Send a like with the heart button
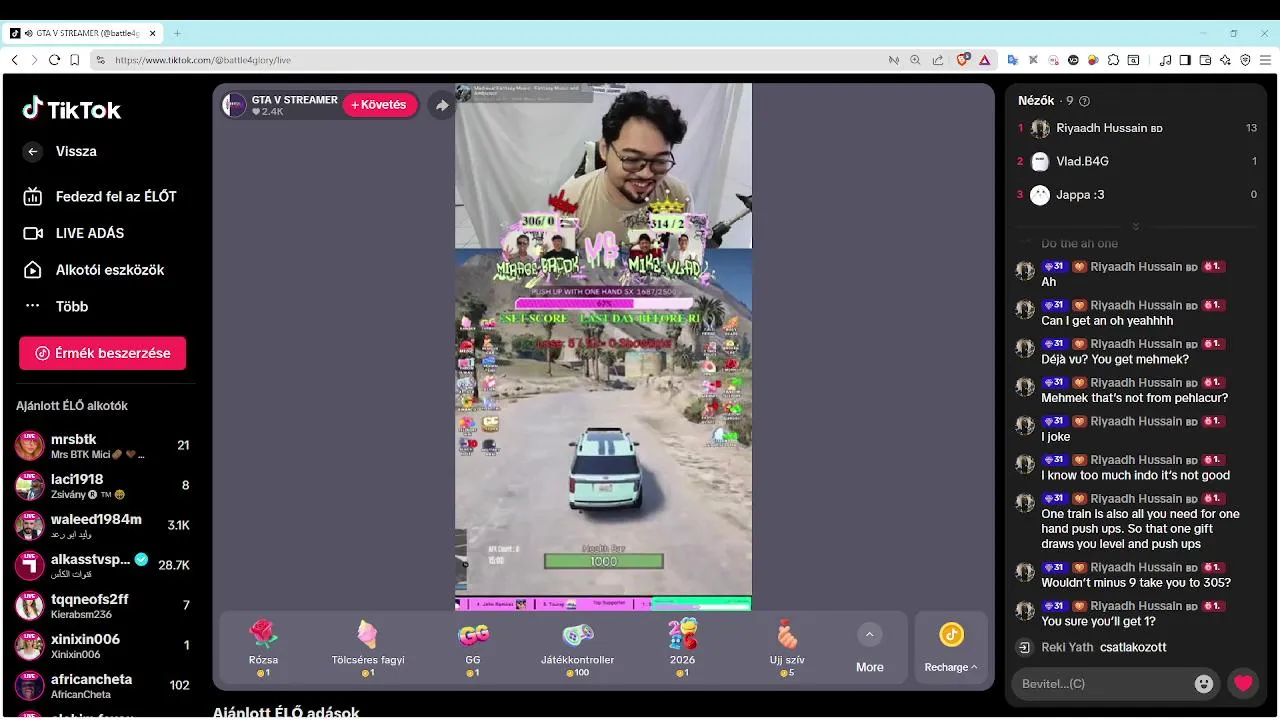Screen dimensions: 1280x720 coord(1243,684)
